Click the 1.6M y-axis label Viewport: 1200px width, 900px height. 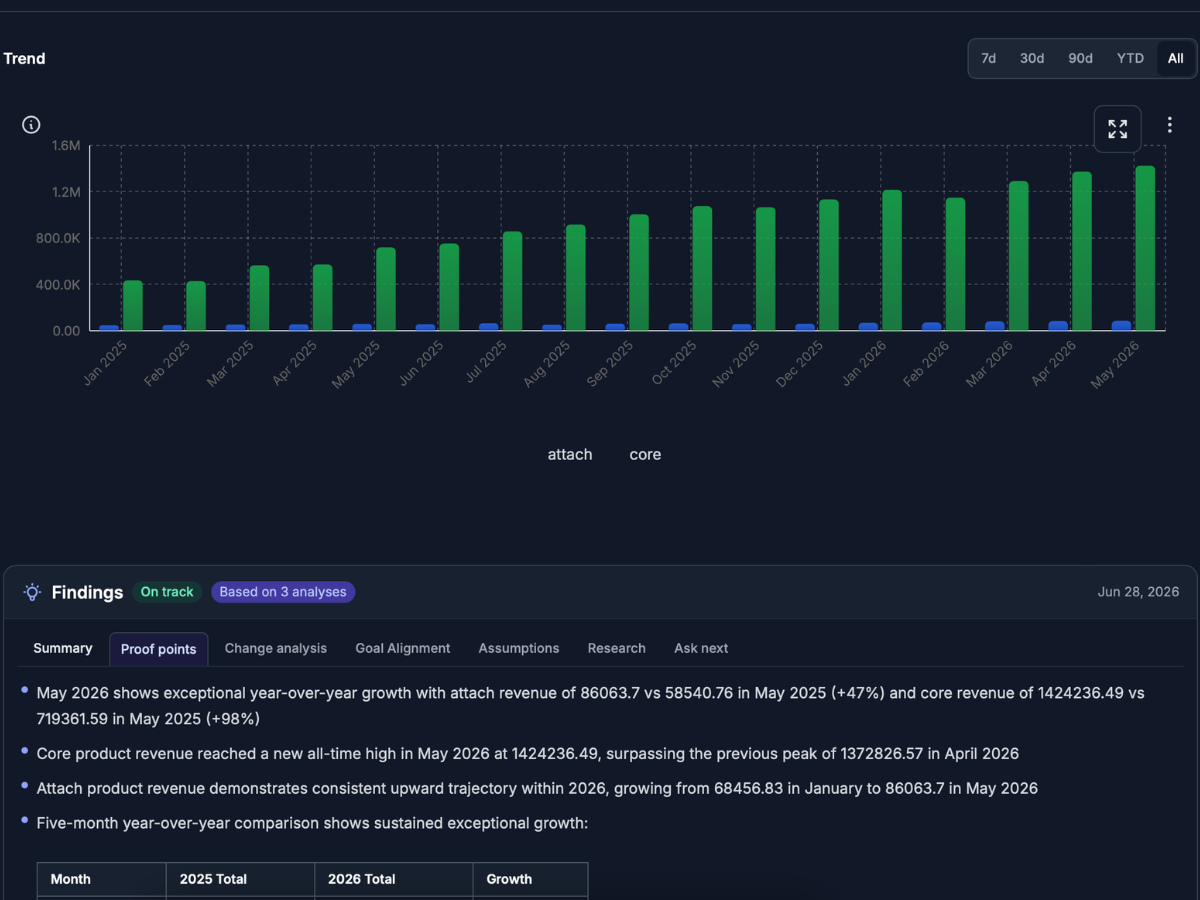tap(65, 146)
